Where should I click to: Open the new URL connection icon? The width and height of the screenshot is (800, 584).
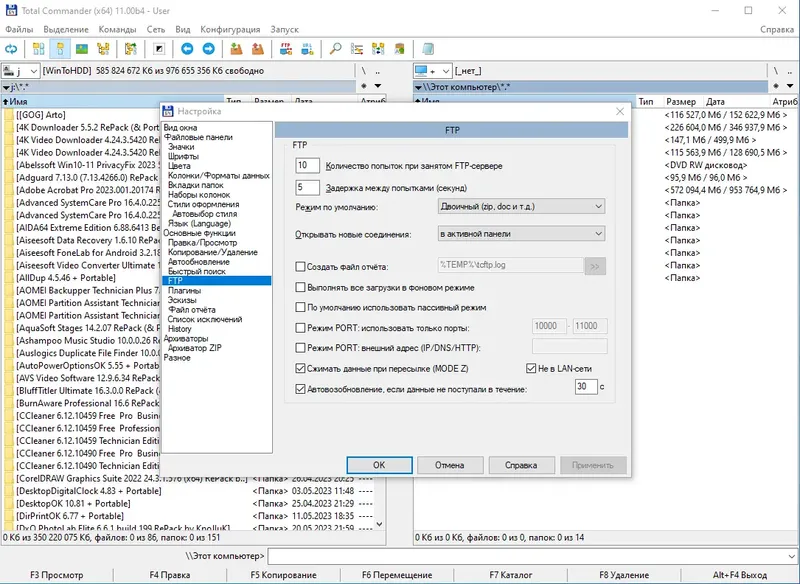(x=308, y=49)
